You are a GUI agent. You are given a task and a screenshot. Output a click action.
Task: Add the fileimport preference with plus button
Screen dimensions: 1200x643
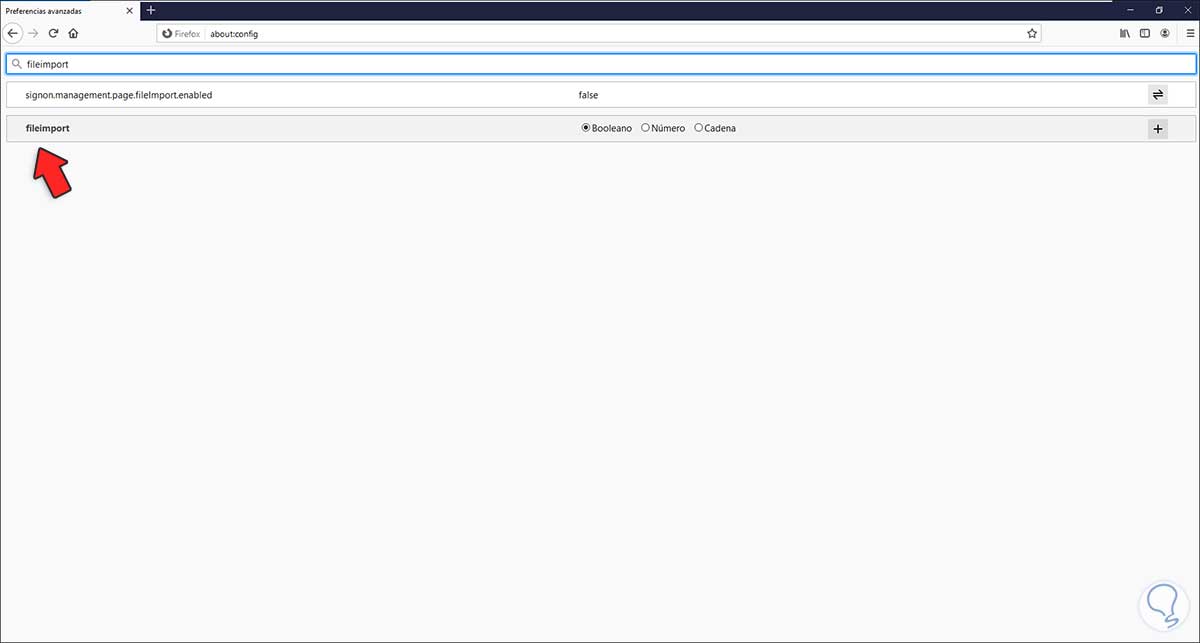[1157, 129]
